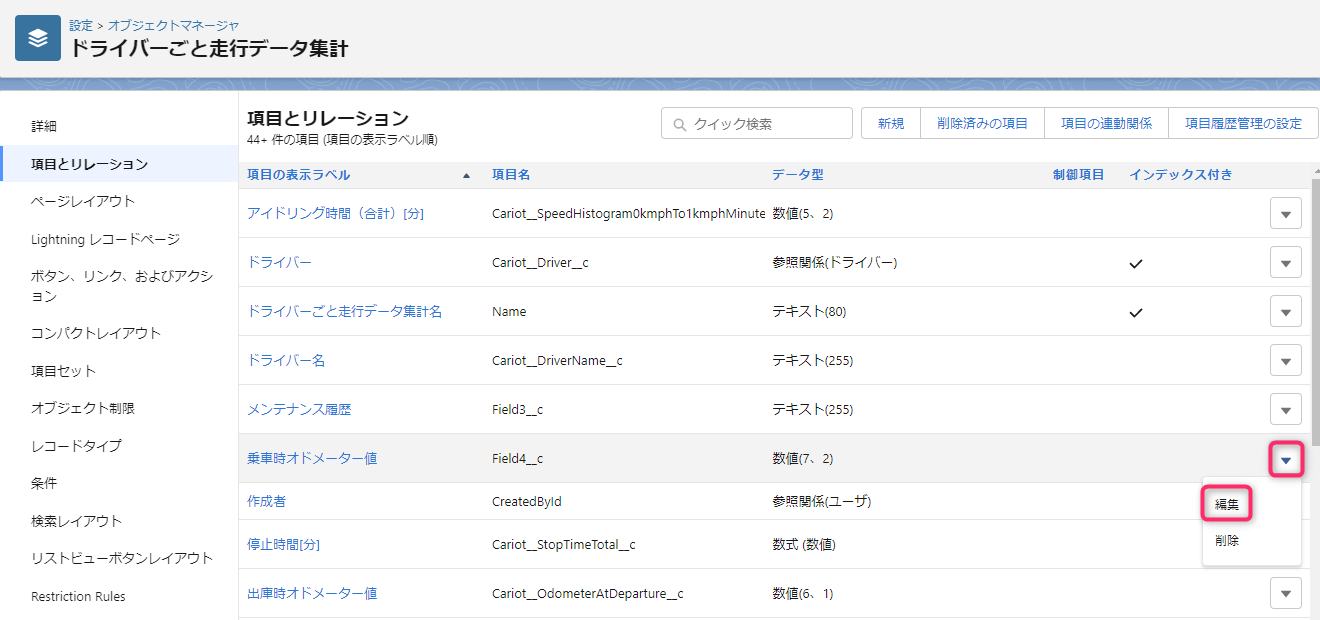Click the Cariot__OdometerAtDeparture__c field name cell
Viewport: 1320px width, 620px height.
point(588,594)
